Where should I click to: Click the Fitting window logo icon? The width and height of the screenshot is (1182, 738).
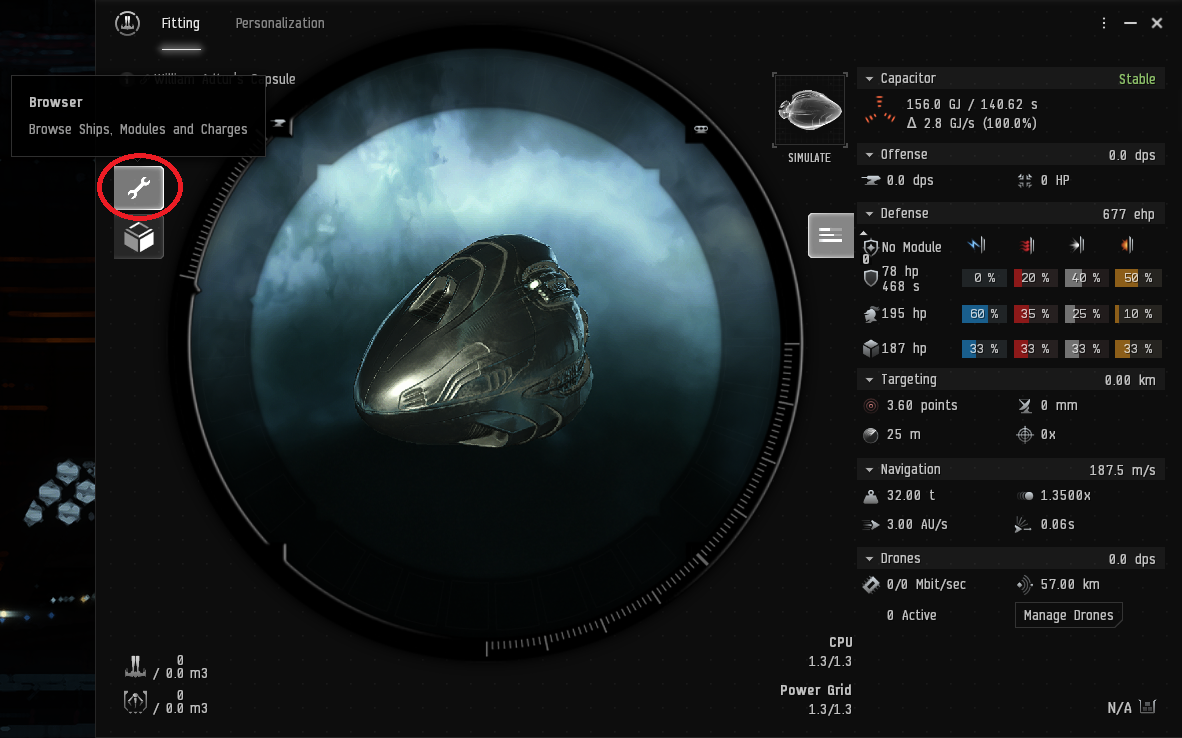pyautogui.click(x=127, y=23)
